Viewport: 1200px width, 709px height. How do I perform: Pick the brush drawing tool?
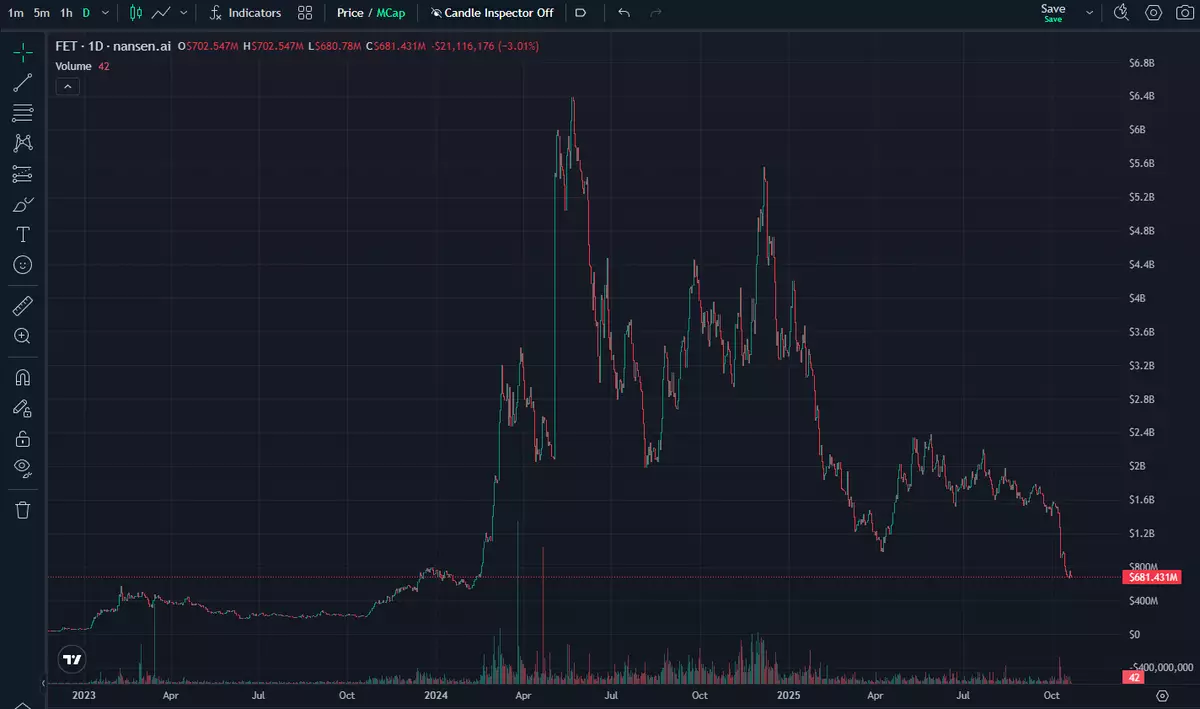tap(22, 204)
